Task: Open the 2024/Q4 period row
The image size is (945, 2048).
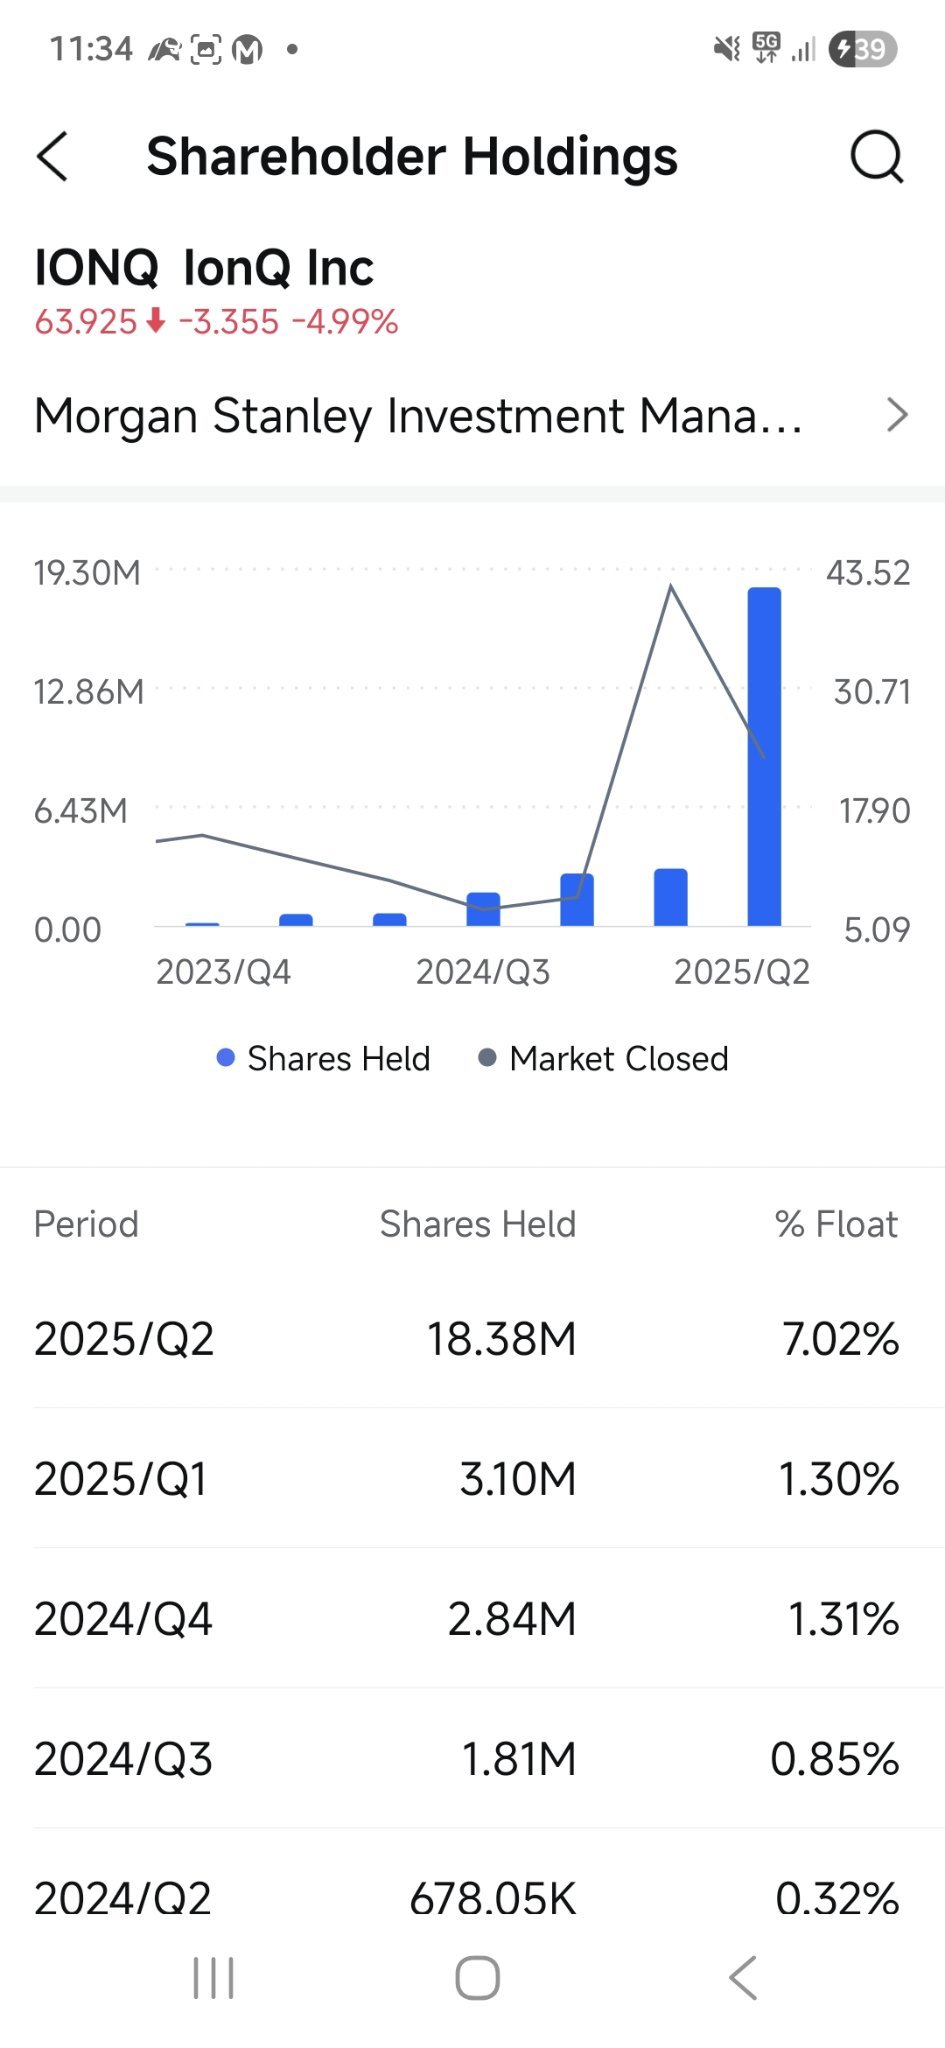Action: pos(472,1619)
